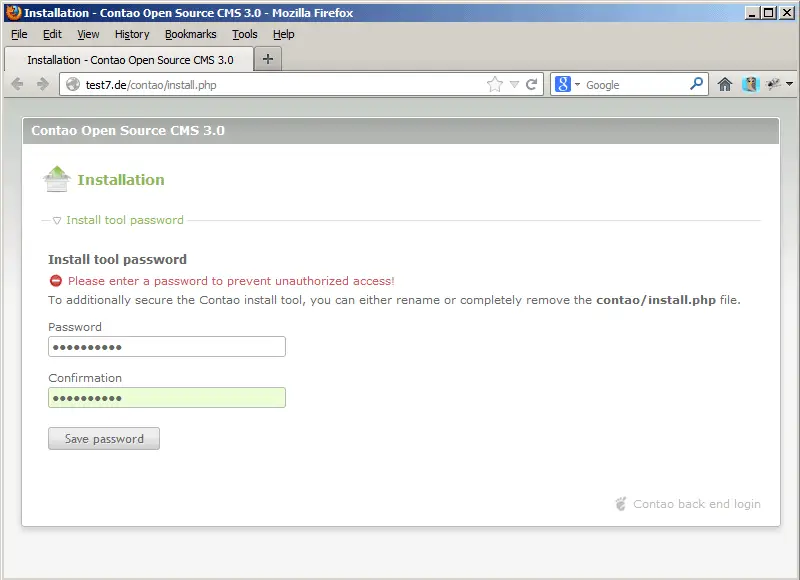Image resolution: width=800 pixels, height=580 pixels.
Task: Open the Tools menu
Action: pyautogui.click(x=244, y=34)
